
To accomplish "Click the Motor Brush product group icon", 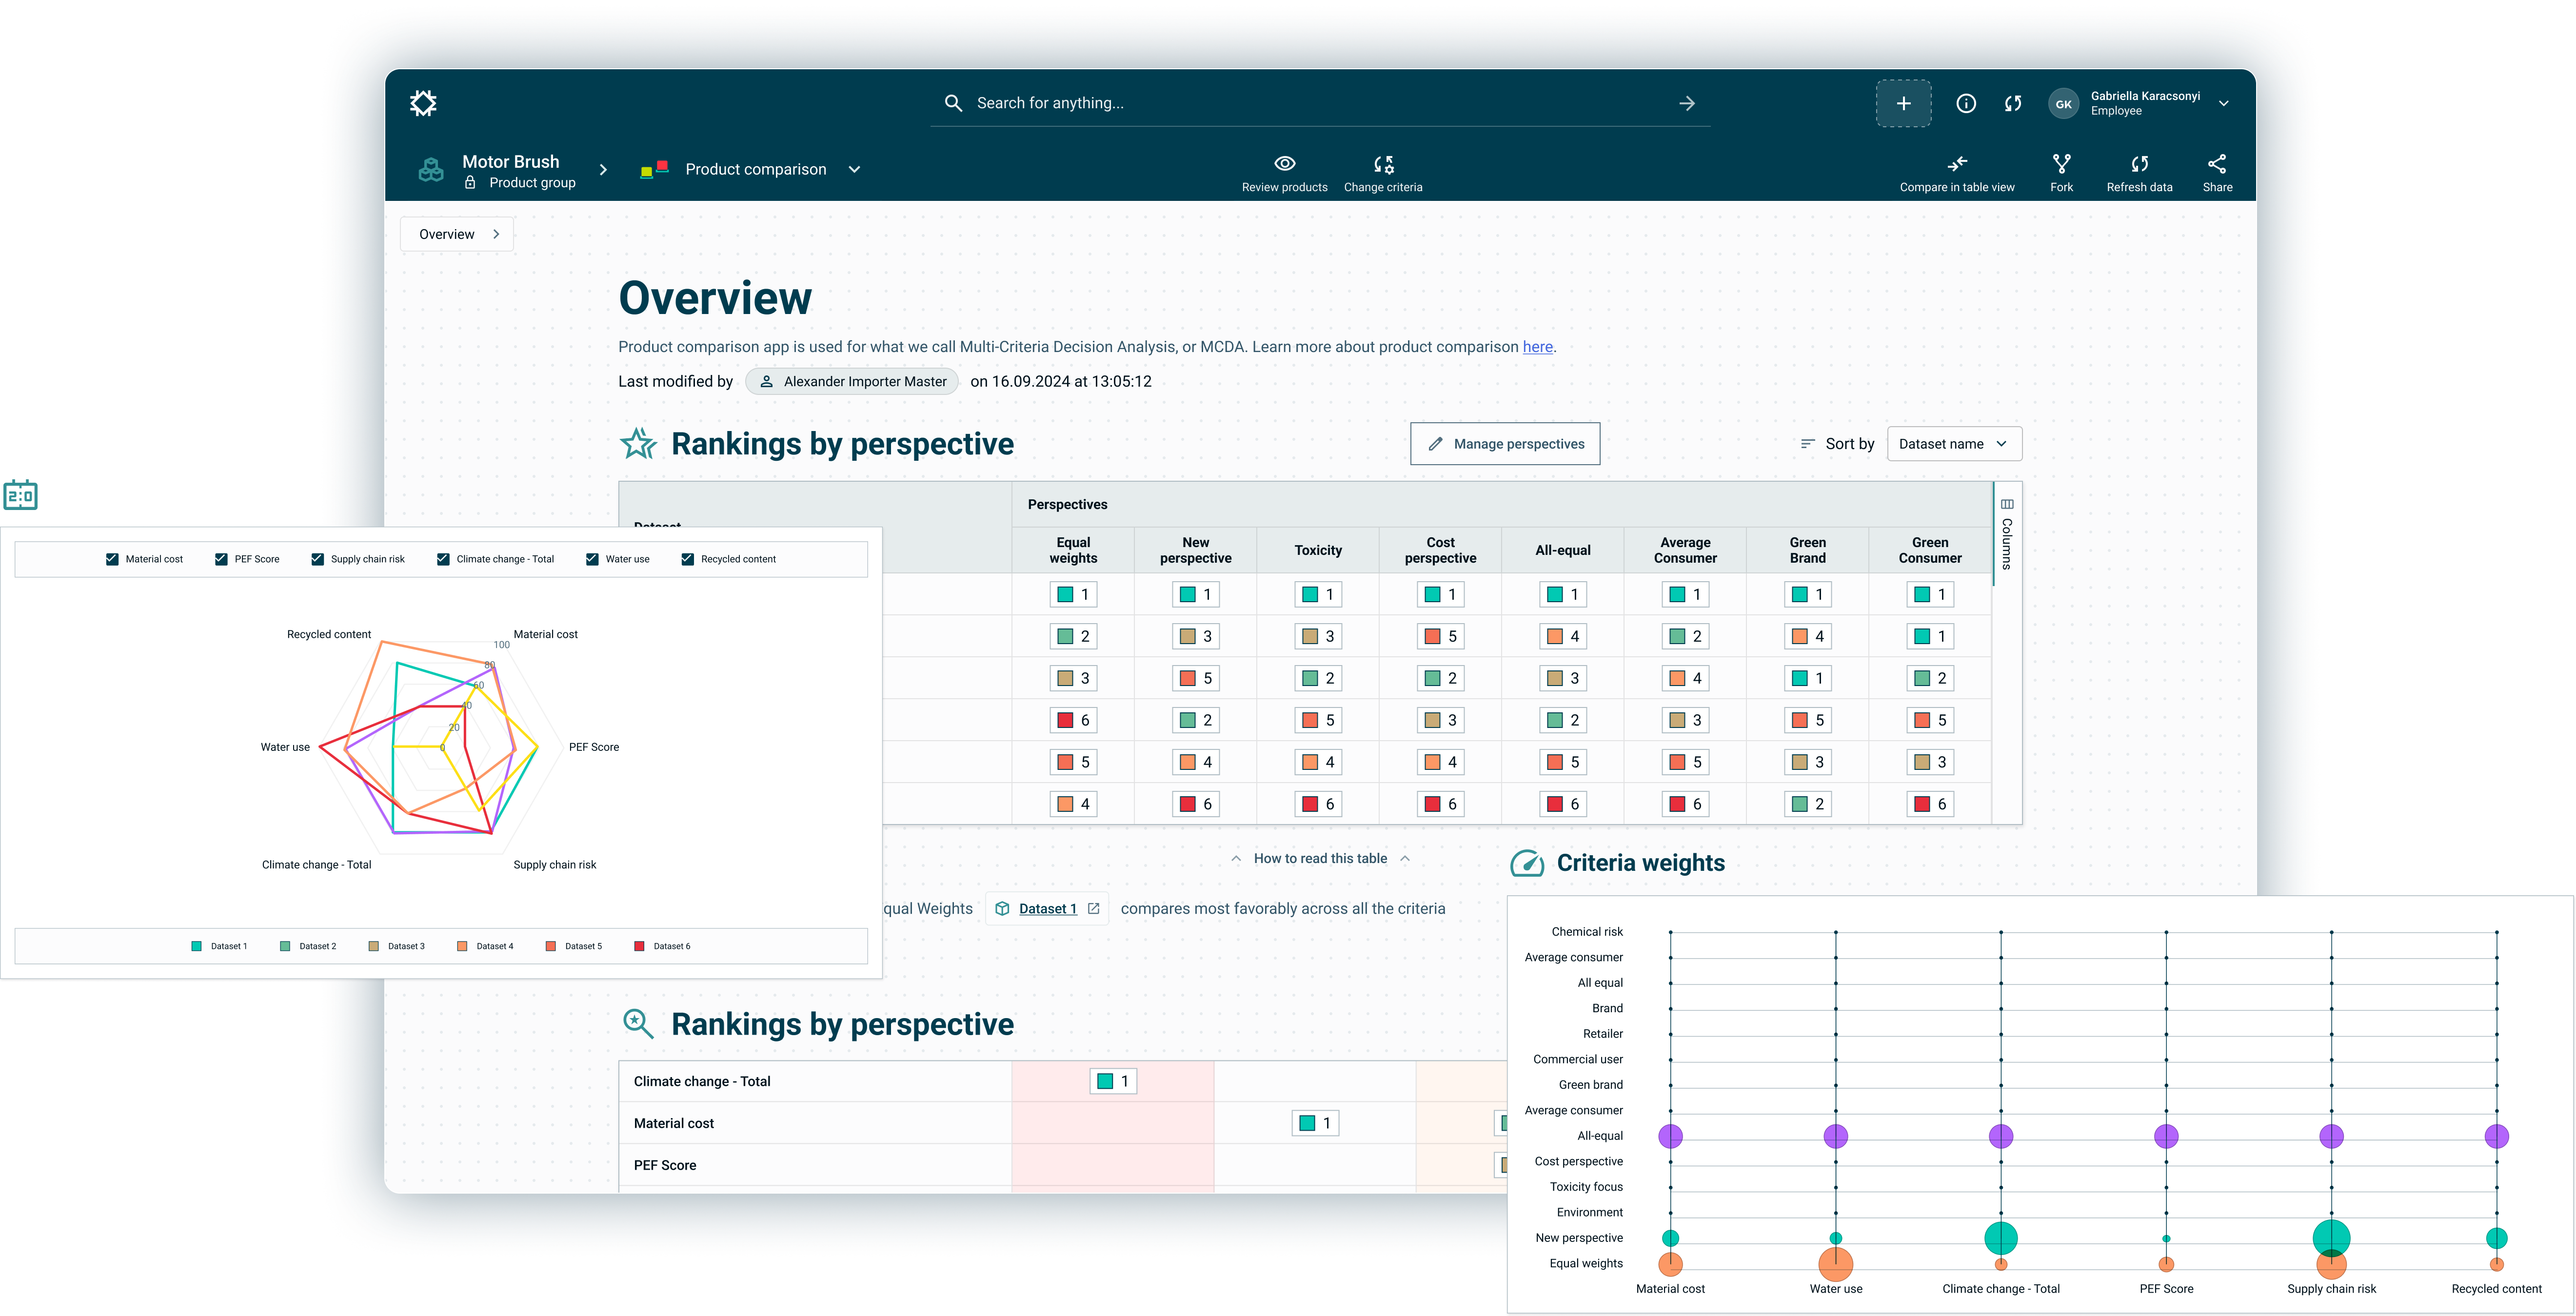I will (x=431, y=170).
